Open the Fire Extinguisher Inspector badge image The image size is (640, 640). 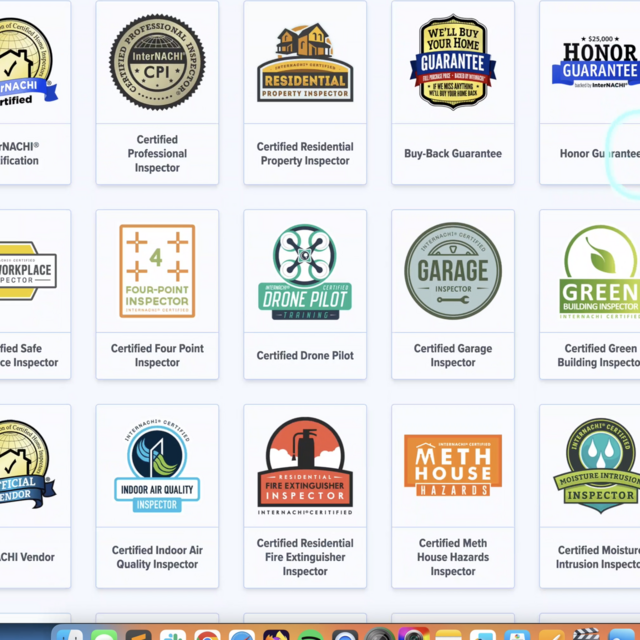tap(305, 466)
